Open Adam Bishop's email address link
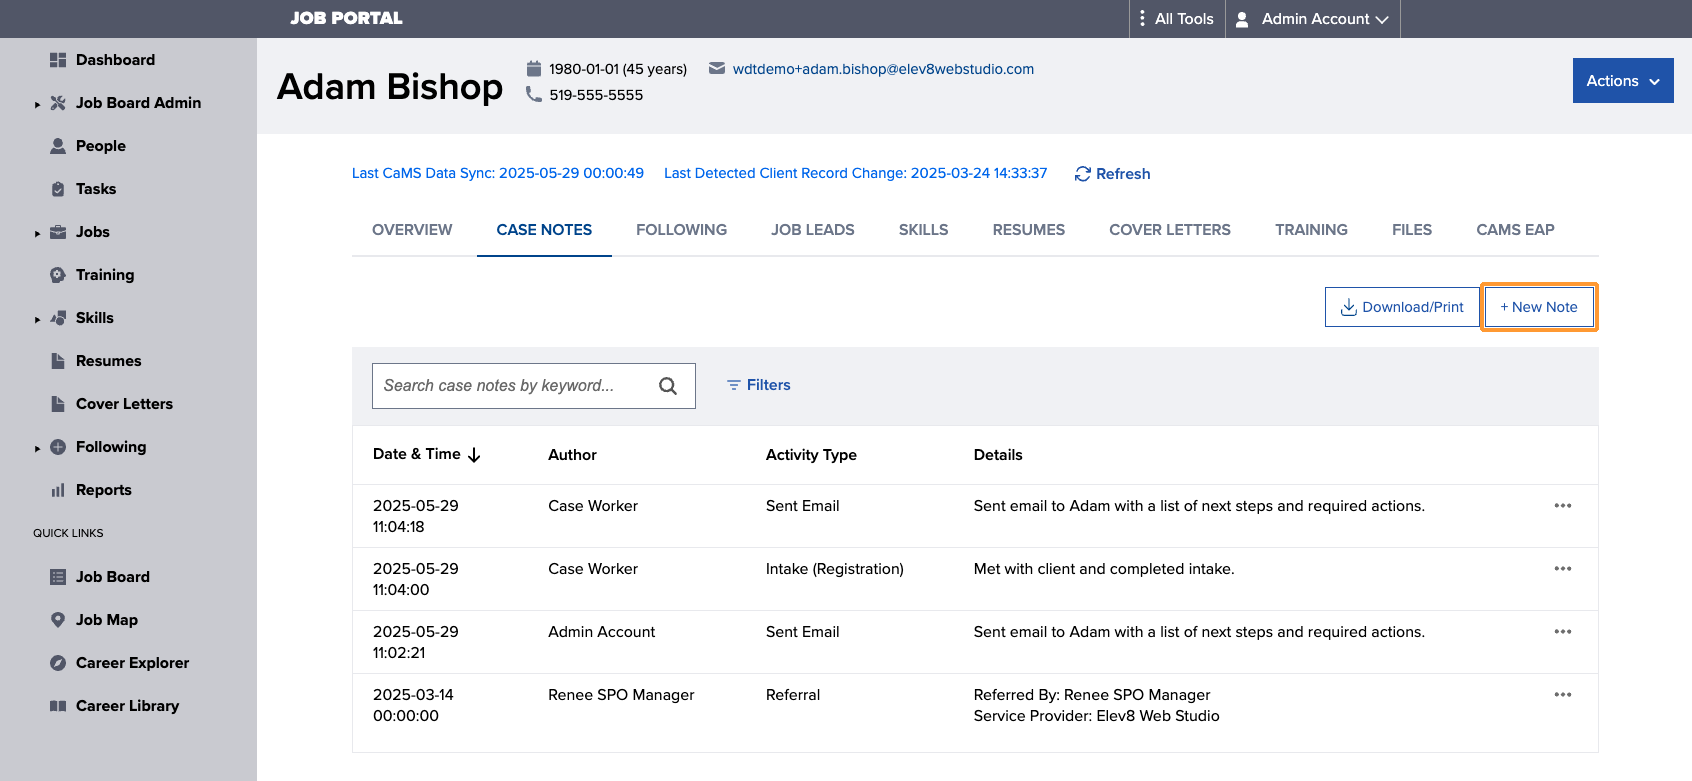Viewport: 1692px width, 781px height. point(883,69)
